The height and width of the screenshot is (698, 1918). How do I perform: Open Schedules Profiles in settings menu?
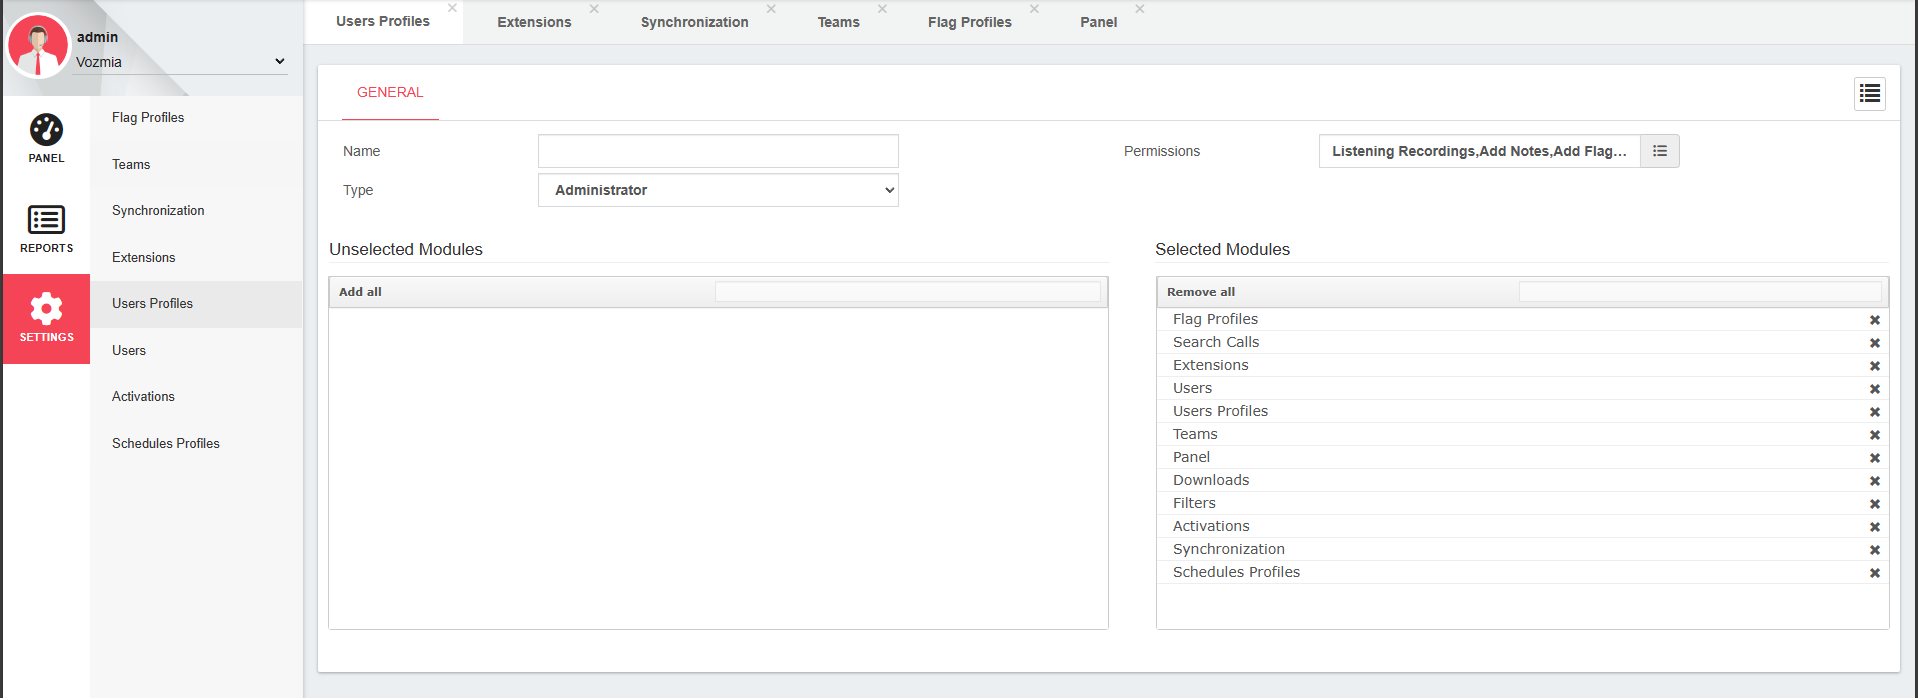pyautogui.click(x=166, y=443)
